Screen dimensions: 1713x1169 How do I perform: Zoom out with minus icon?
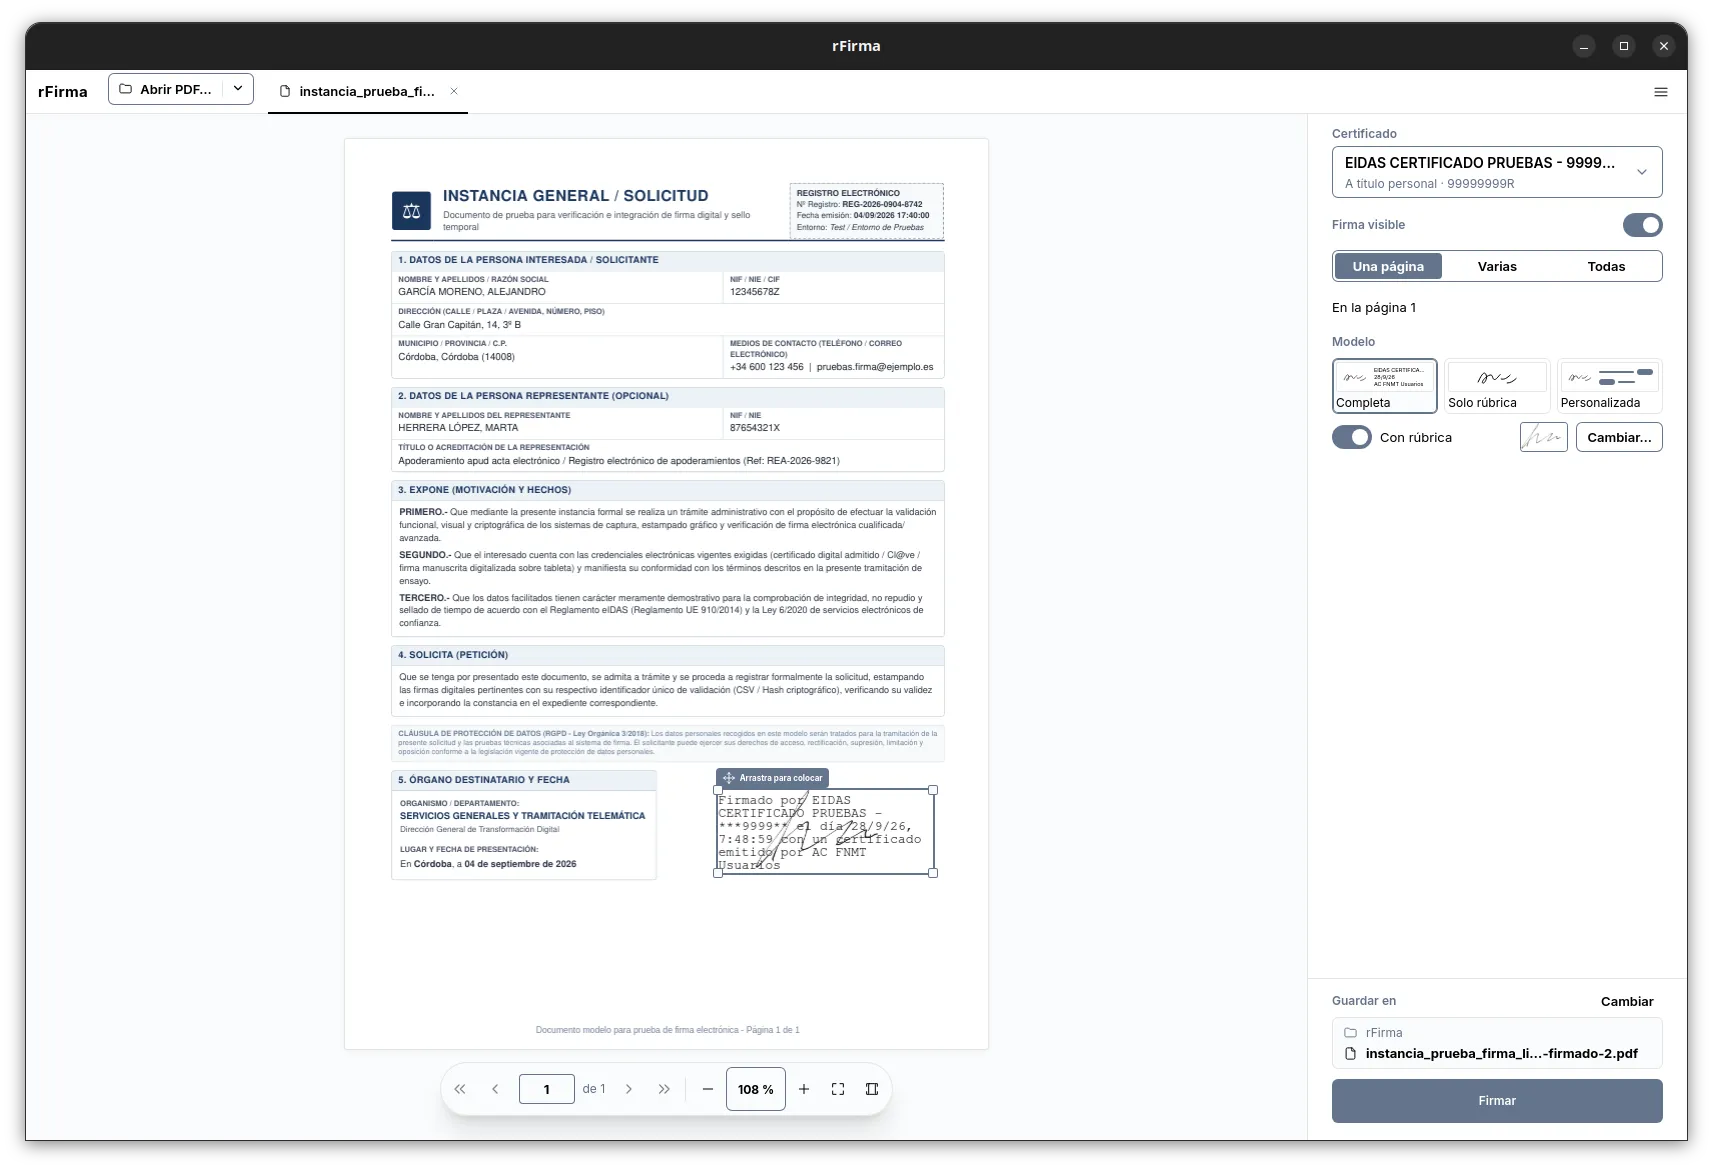708,1089
